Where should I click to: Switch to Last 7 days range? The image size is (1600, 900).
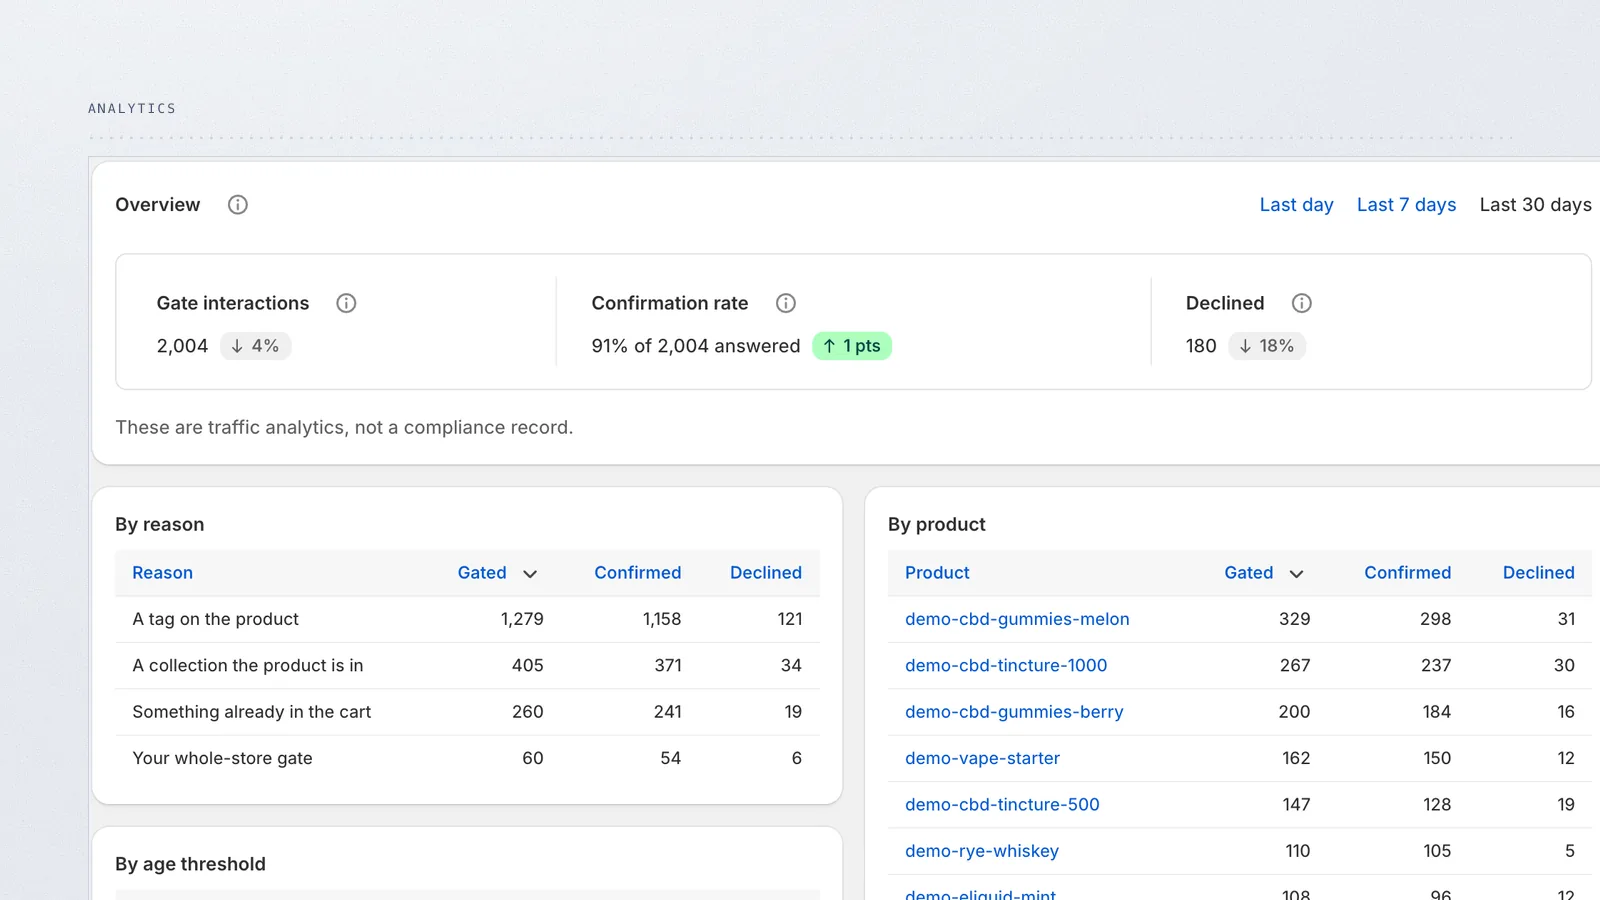click(1406, 205)
